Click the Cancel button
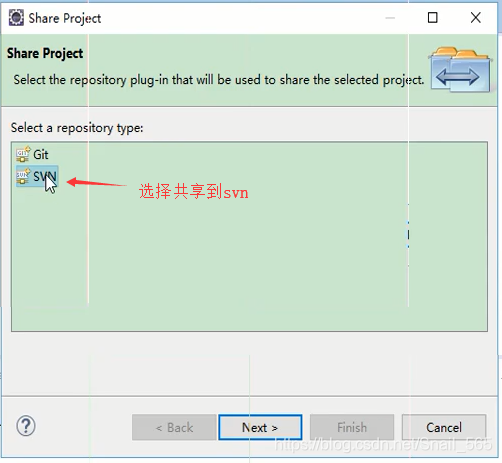This screenshot has width=502, height=463. [444, 427]
